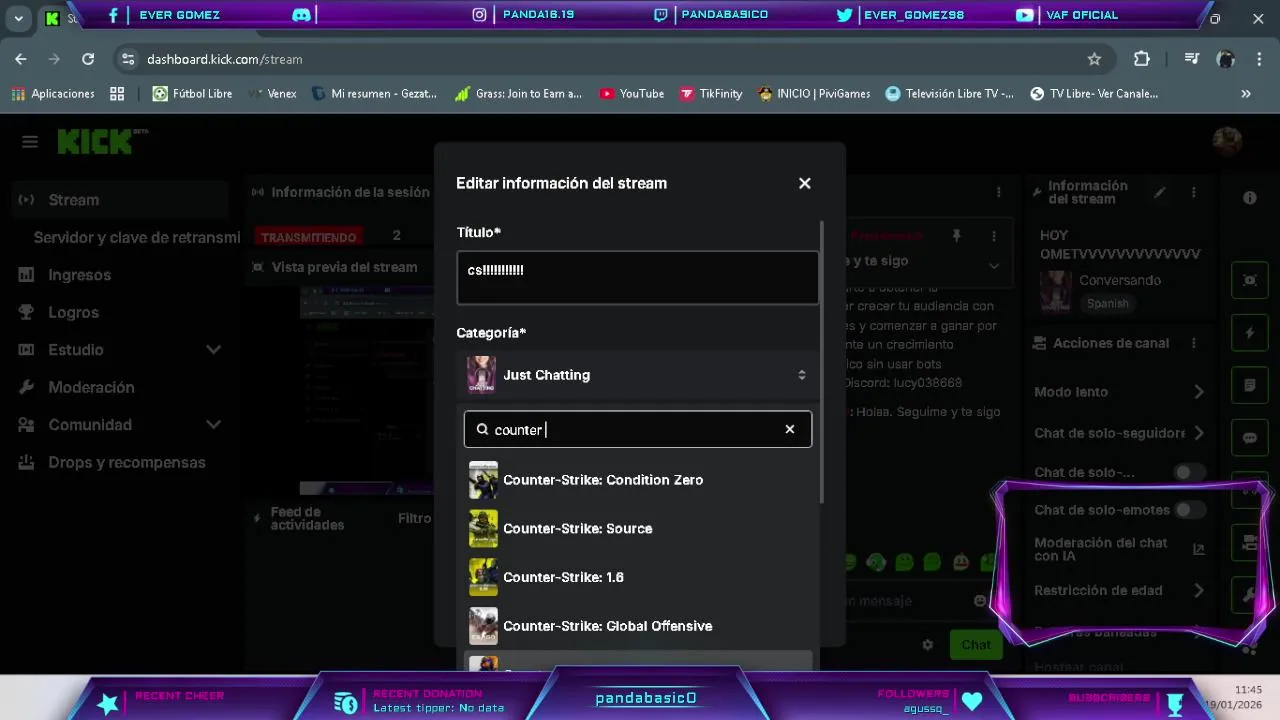Open Stream in the sidebar
This screenshot has height=720, width=1280.
(120, 200)
